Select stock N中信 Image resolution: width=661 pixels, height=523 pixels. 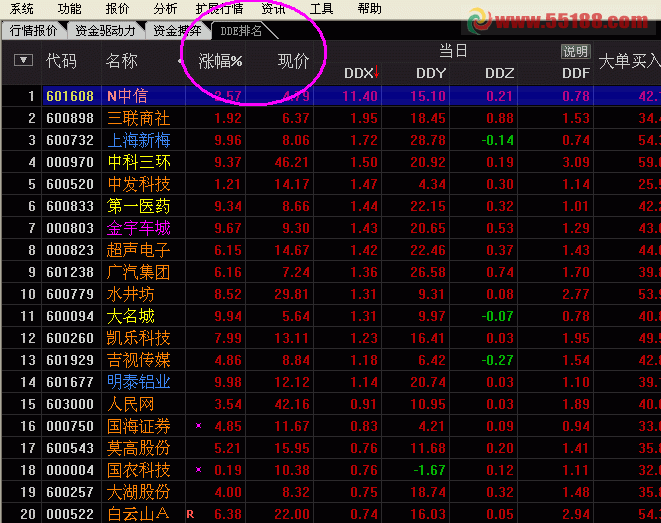(127, 96)
